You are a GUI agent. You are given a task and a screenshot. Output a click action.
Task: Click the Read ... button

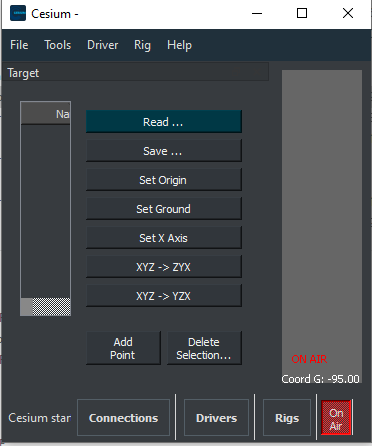point(164,122)
